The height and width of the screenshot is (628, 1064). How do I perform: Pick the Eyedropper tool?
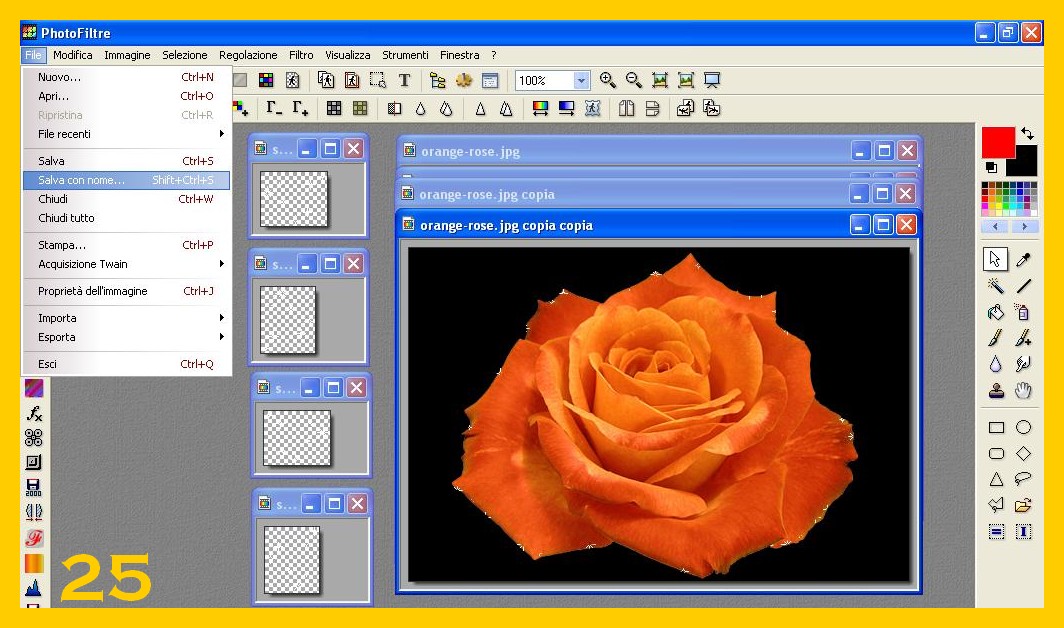click(1023, 260)
